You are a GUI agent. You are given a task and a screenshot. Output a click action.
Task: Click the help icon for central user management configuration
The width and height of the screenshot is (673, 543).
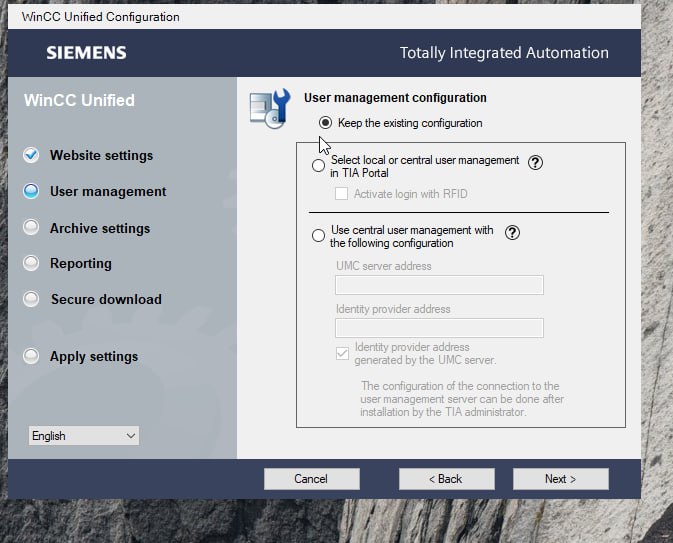click(512, 233)
